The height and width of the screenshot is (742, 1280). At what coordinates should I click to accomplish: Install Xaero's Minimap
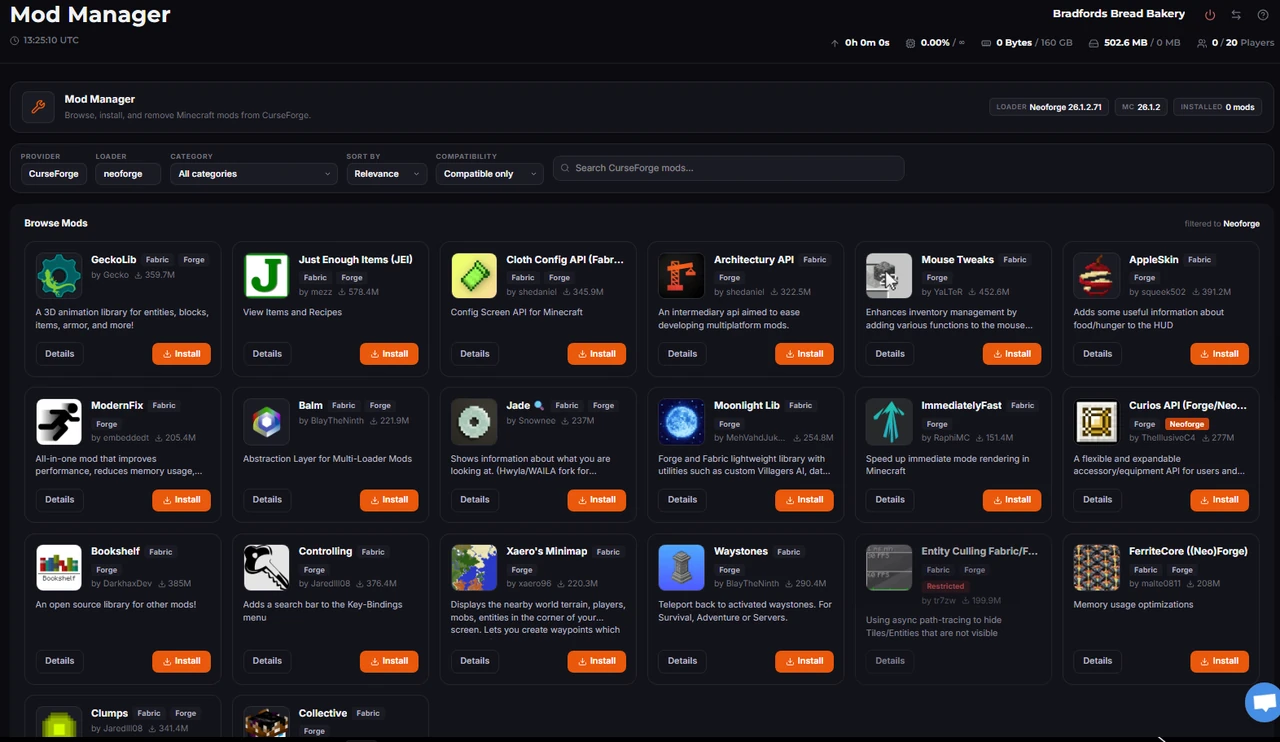597,661
